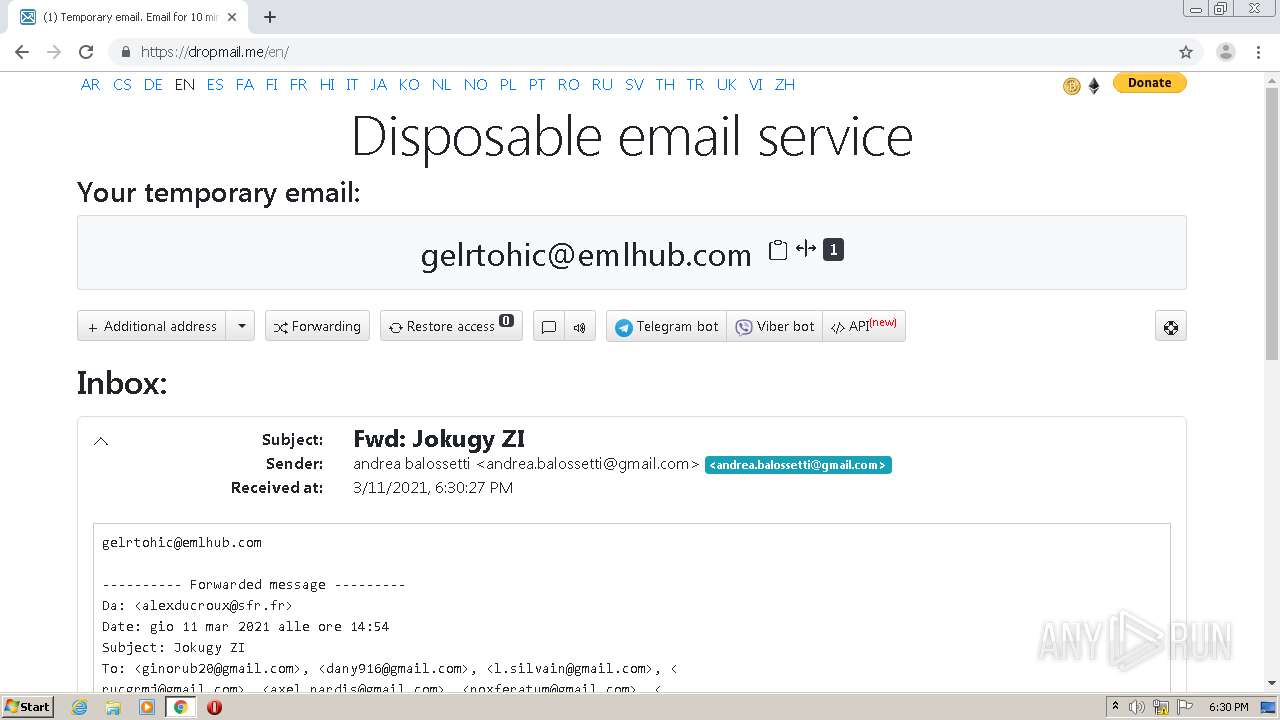Open Forwarding settings
Image resolution: width=1280 pixels, height=720 pixels.
tap(317, 326)
